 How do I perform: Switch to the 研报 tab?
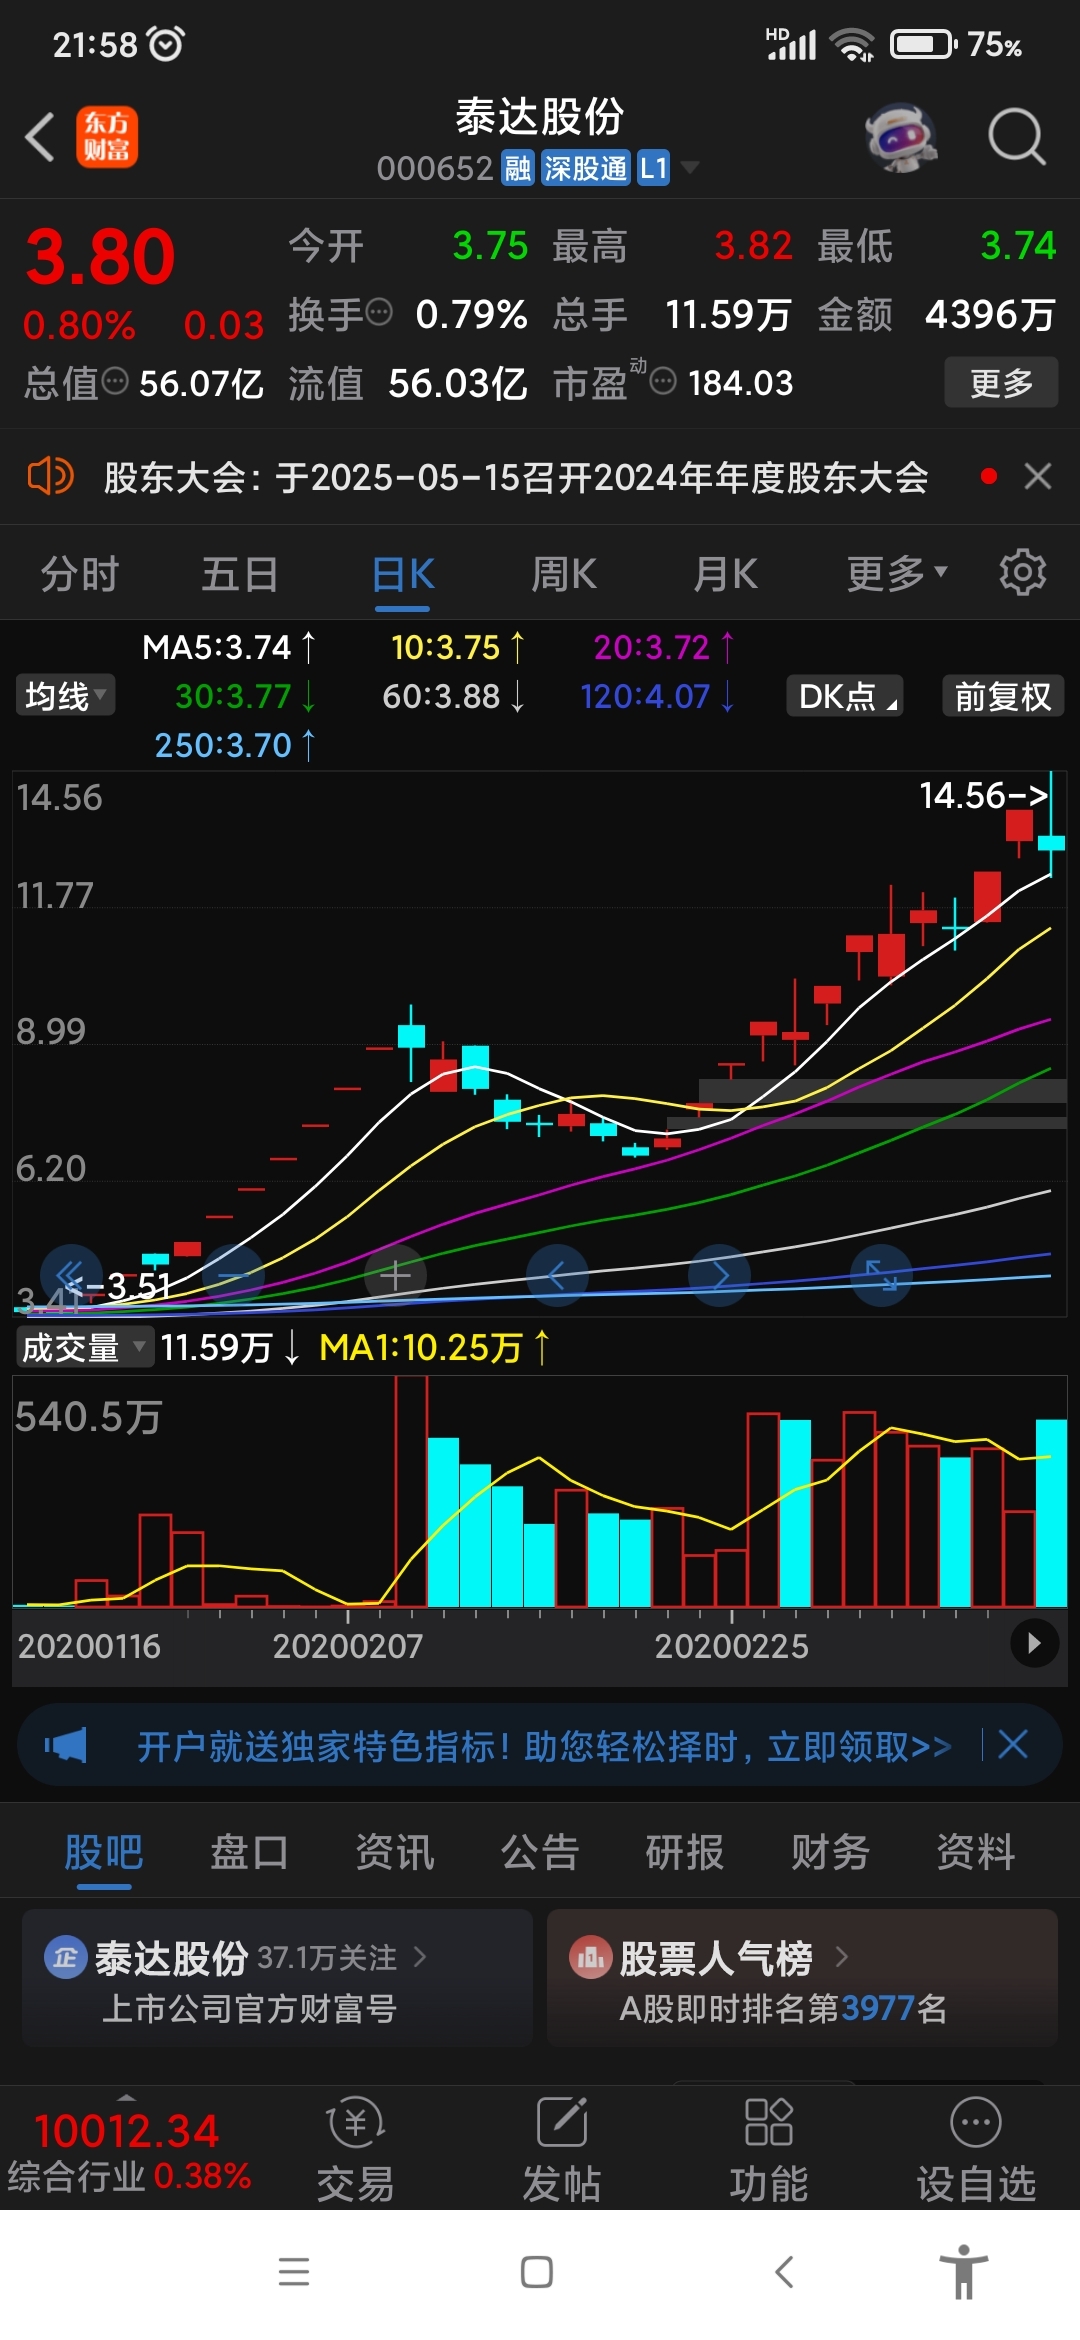685,1852
